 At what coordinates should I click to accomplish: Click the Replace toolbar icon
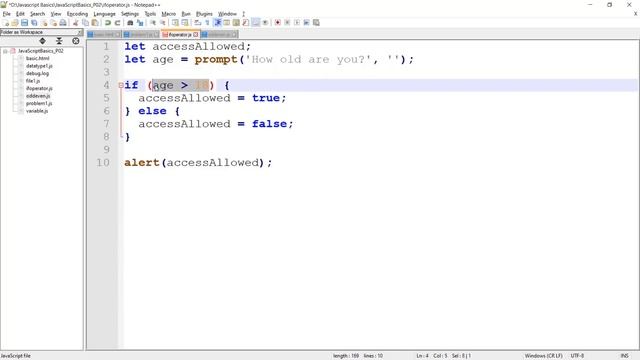point(140,22)
